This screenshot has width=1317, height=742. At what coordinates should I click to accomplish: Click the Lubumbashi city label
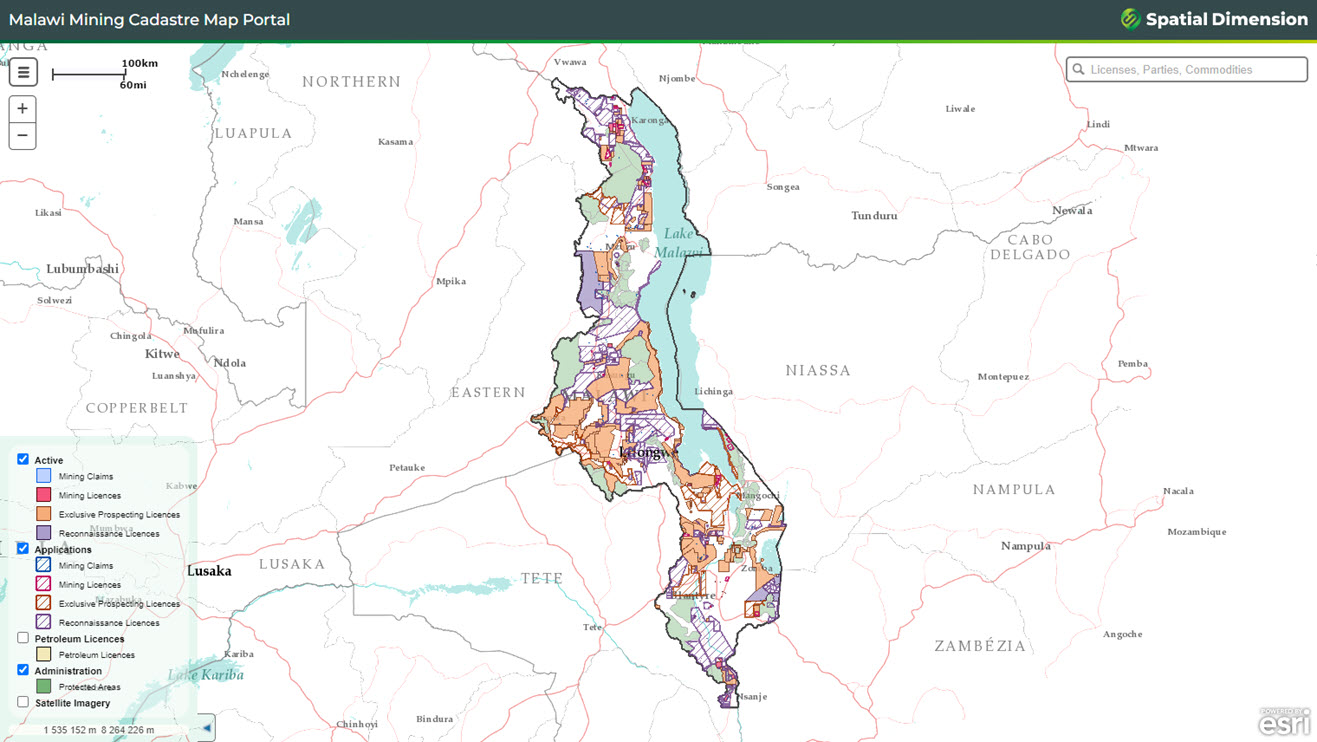83,269
